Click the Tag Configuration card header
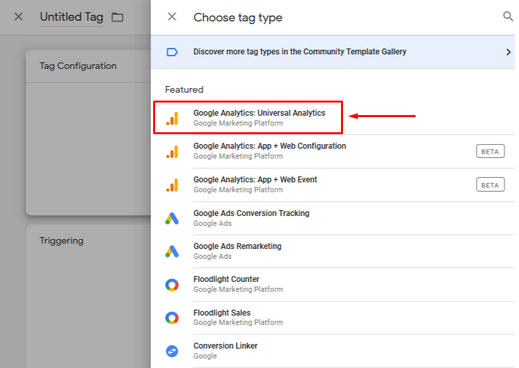519x368 pixels. pyautogui.click(x=88, y=66)
